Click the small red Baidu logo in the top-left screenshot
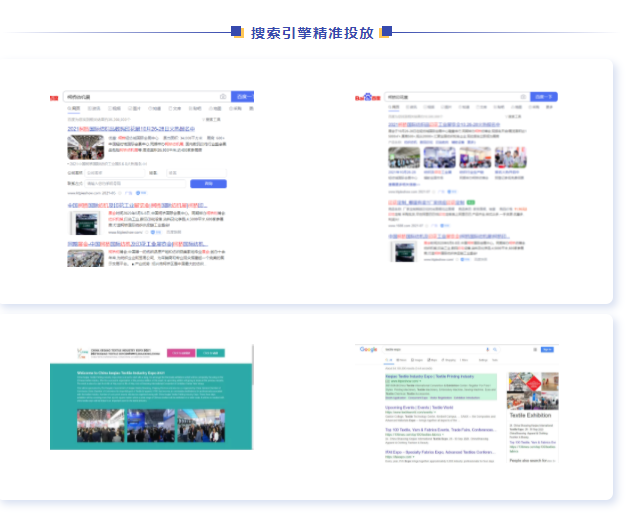The image size is (629, 515). point(55,97)
